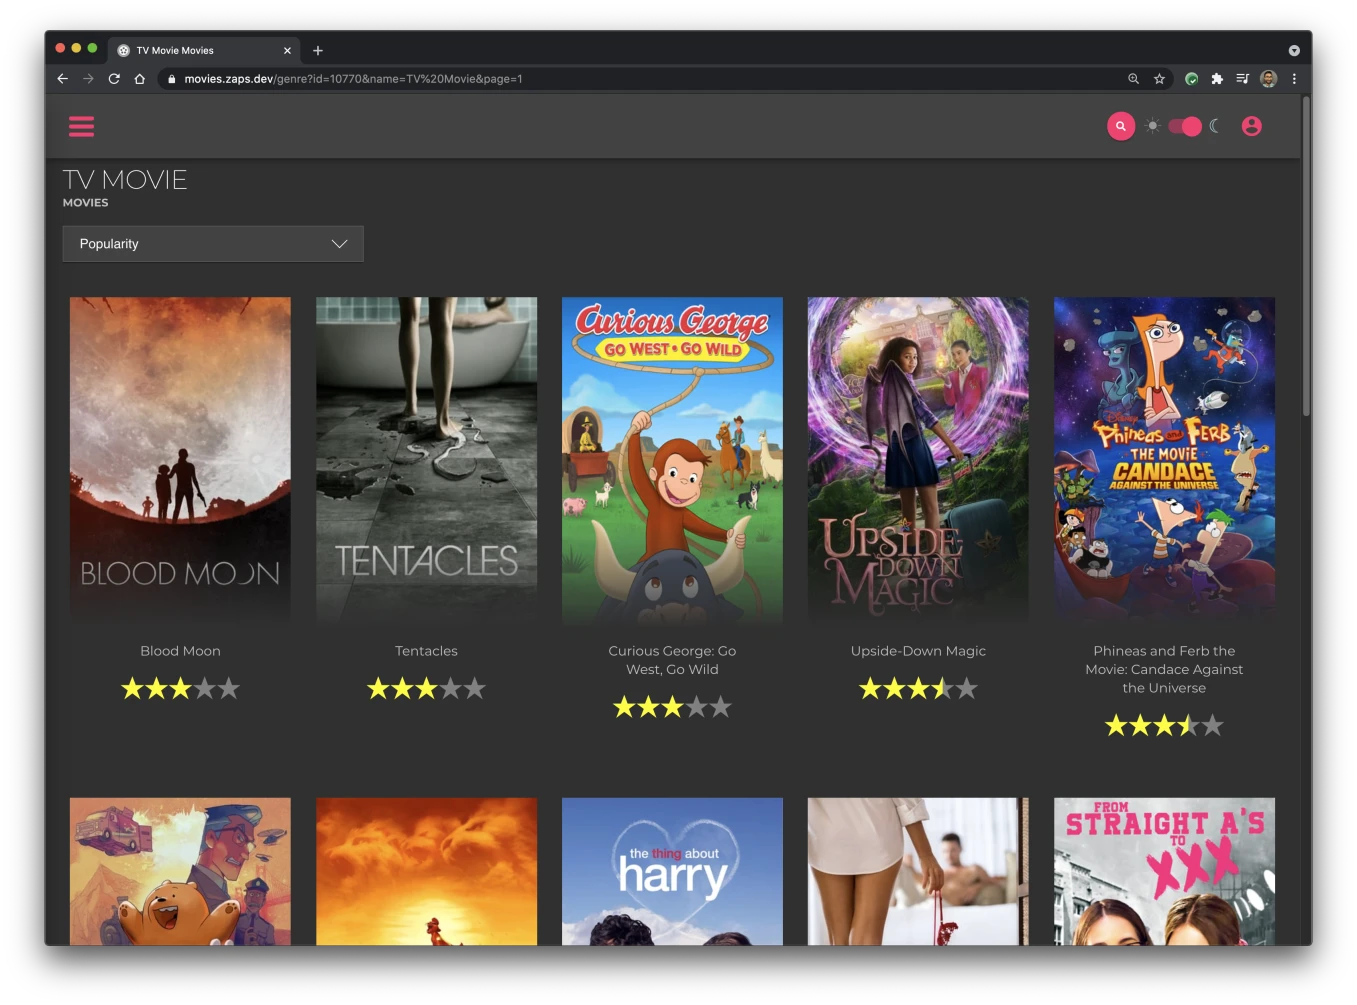This screenshot has width=1357, height=1005.
Task: Open the orange sunset movie poster
Action: (x=426, y=871)
